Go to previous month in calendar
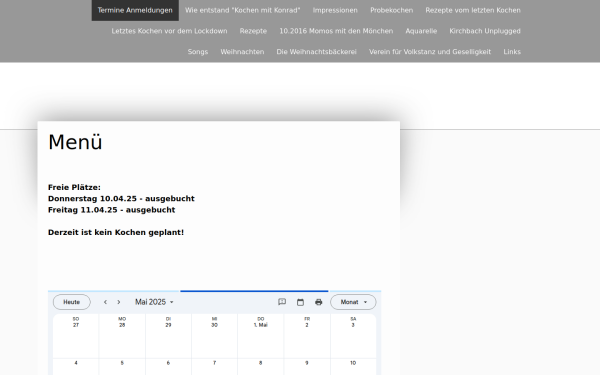This screenshot has width=600, height=375. tap(105, 302)
